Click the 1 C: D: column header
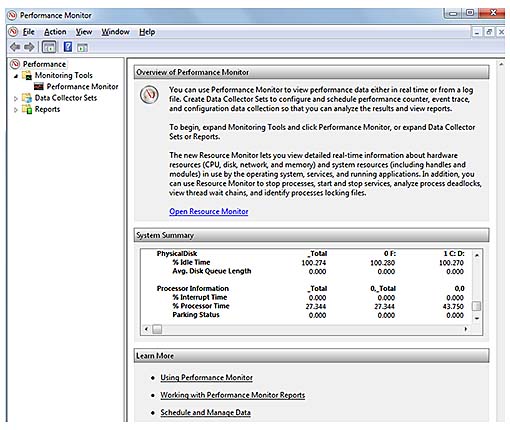 pos(454,254)
